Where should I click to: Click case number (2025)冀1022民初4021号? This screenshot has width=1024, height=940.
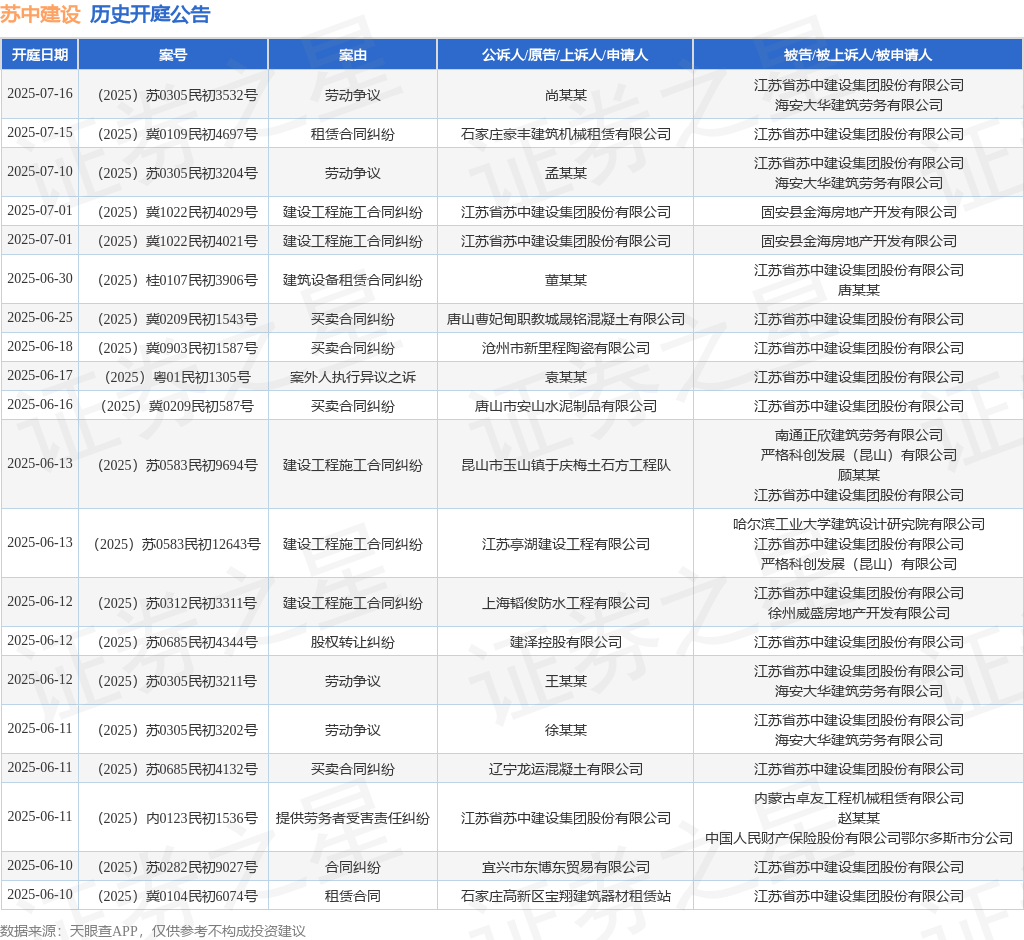tap(177, 241)
